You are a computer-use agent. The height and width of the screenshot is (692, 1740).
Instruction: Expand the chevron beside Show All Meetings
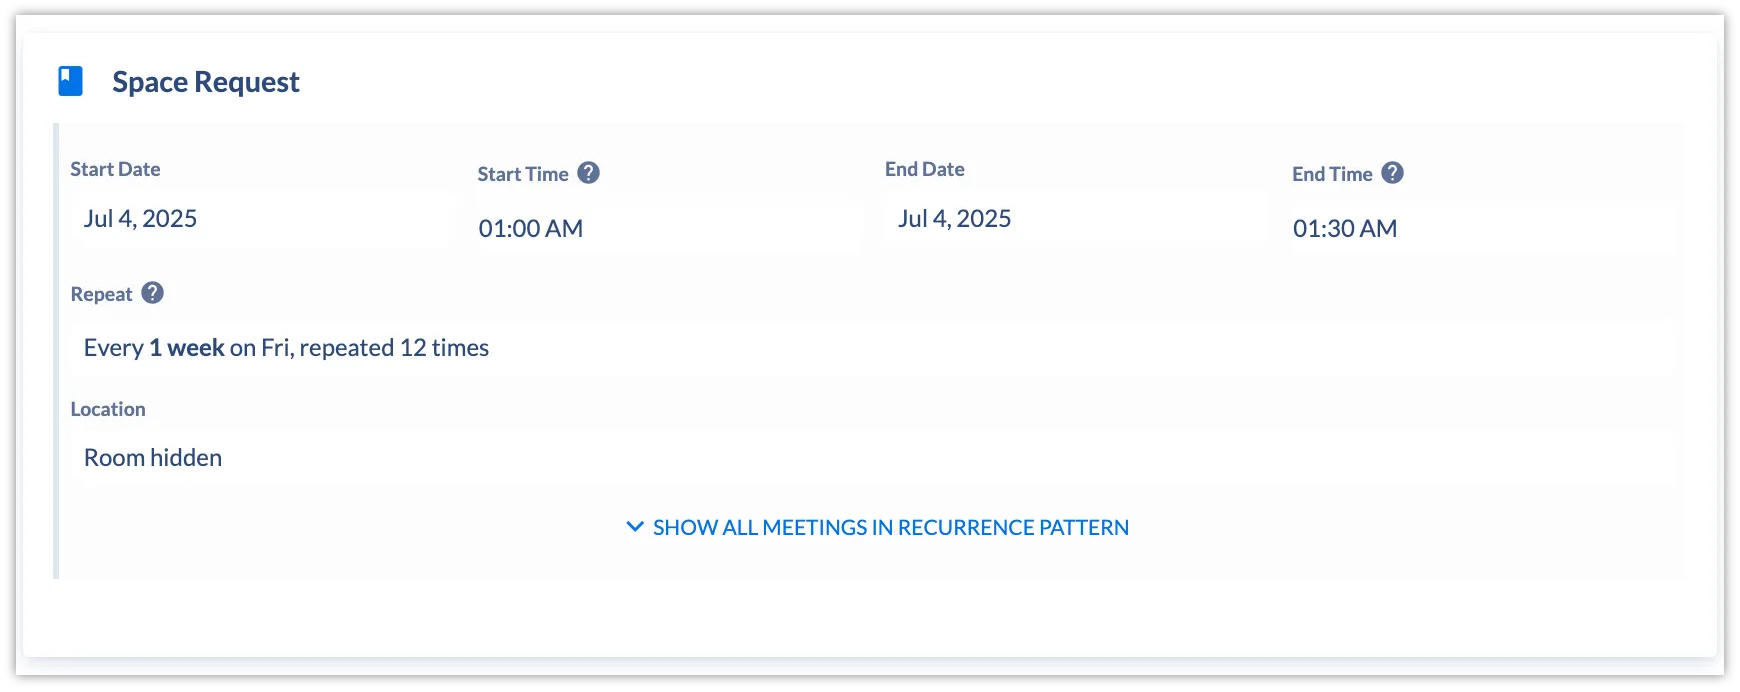pos(635,526)
